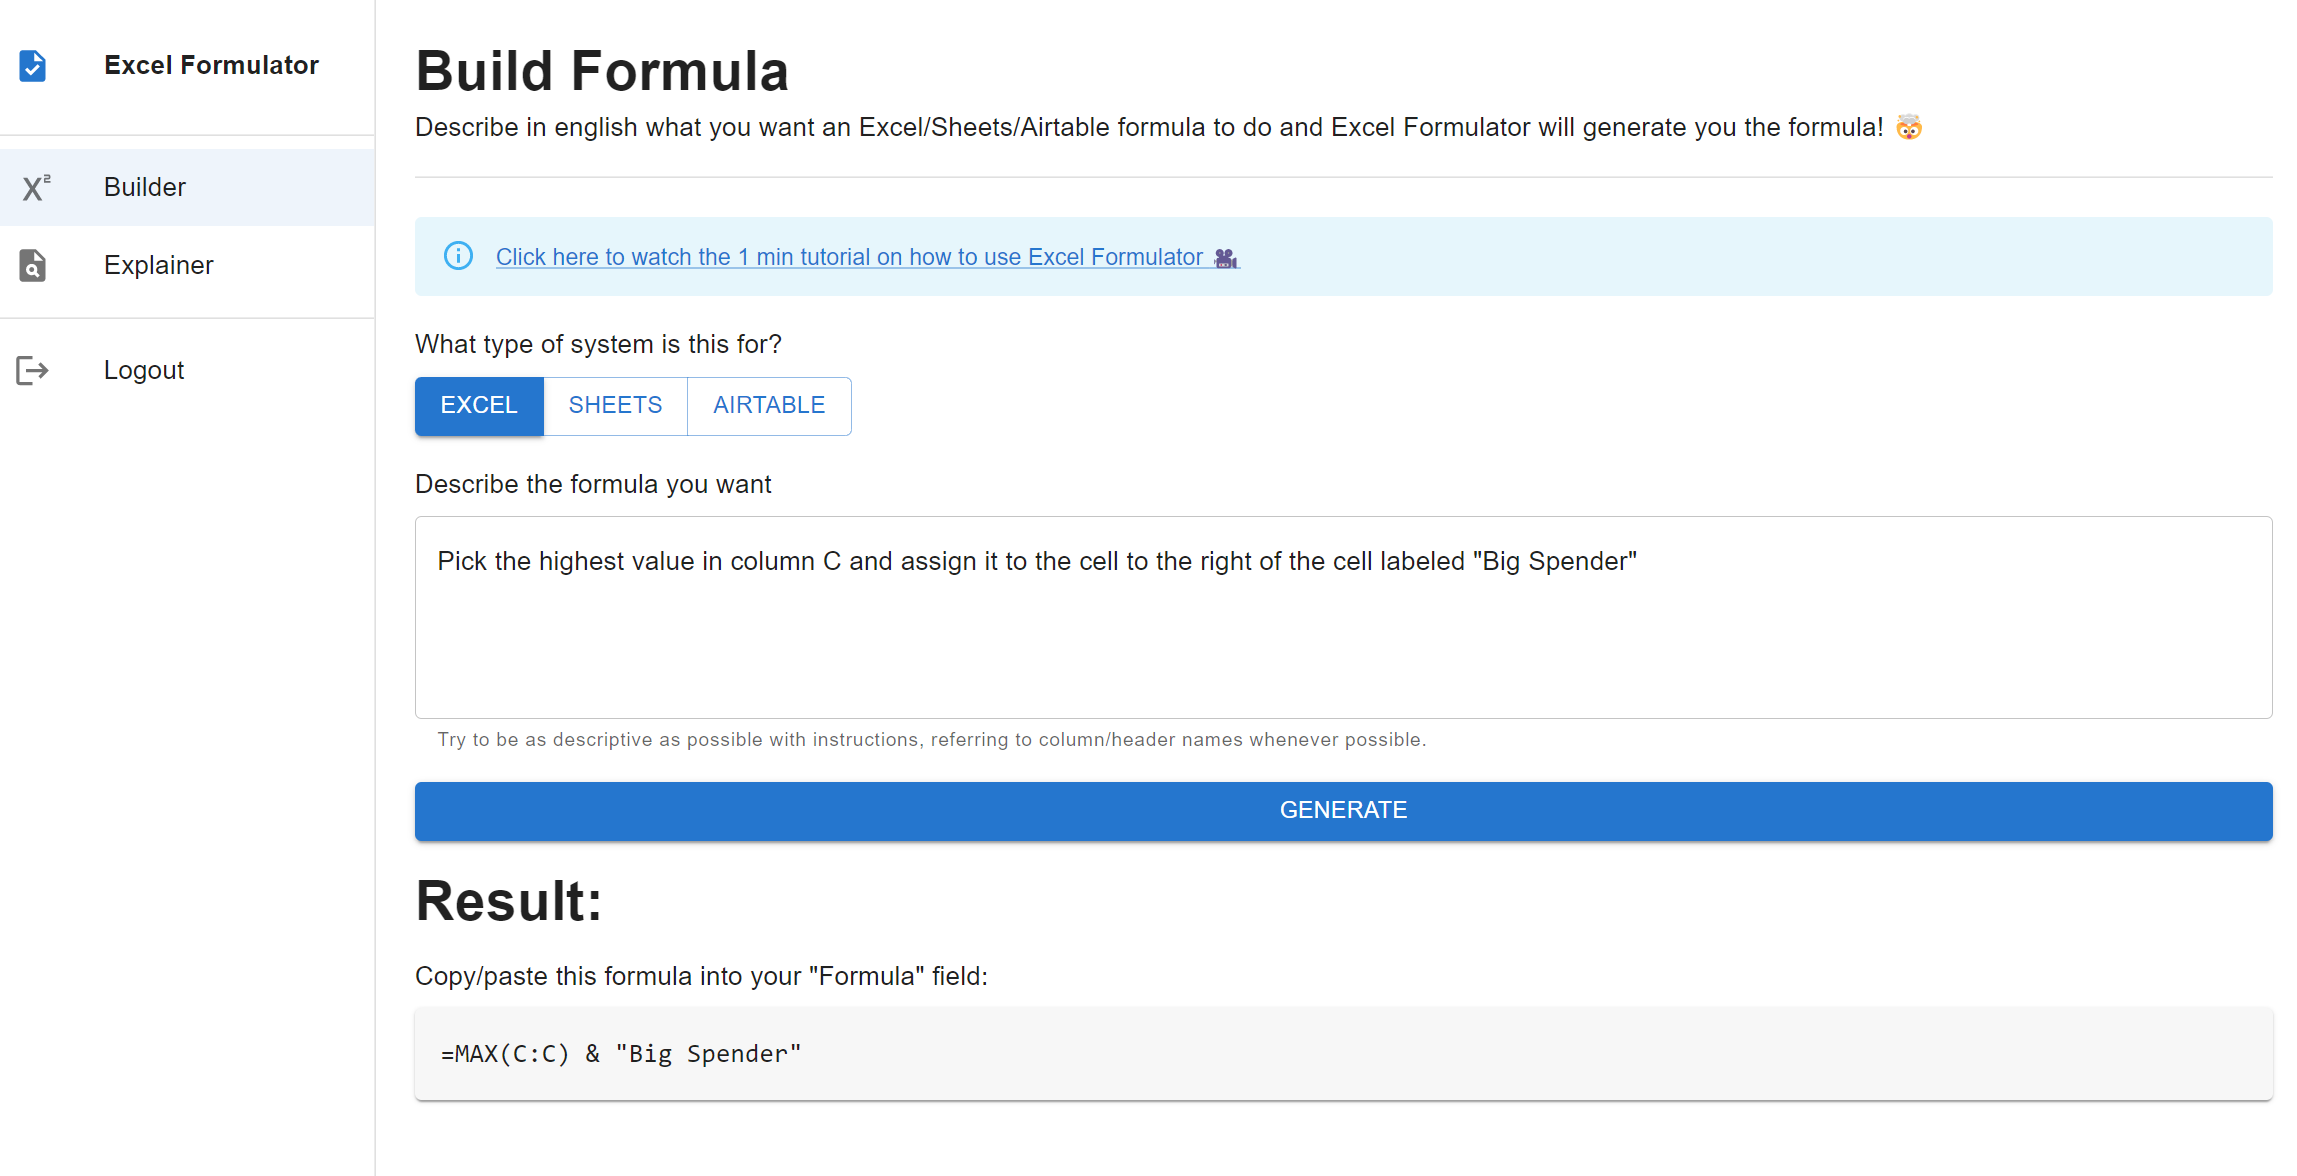
Task: Open the Builder menu item
Action: pyautogui.click(x=187, y=187)
